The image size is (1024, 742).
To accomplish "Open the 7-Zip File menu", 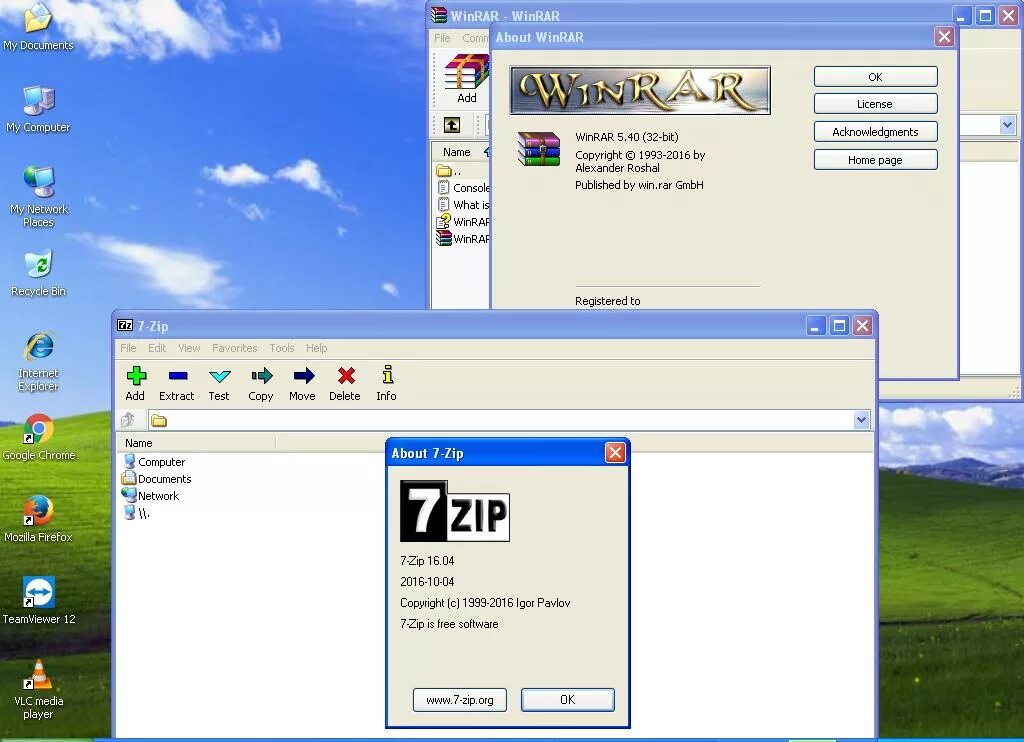I will pos(128,348).
